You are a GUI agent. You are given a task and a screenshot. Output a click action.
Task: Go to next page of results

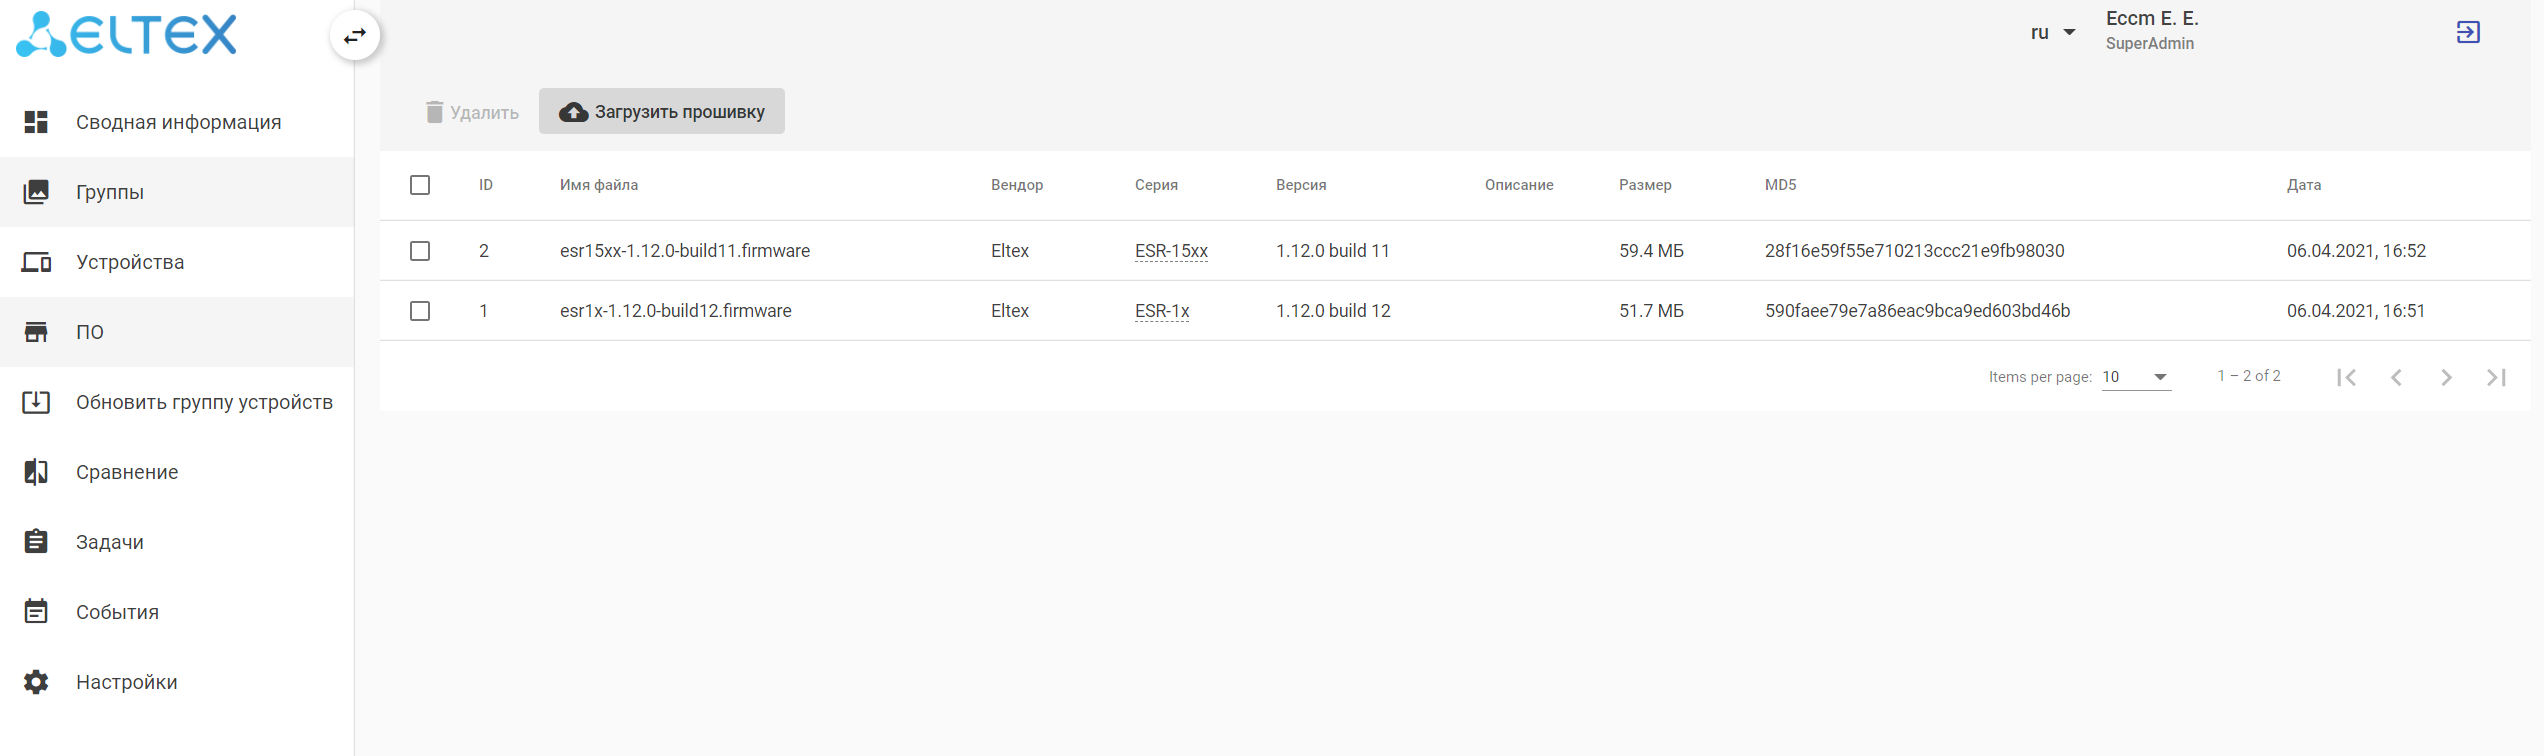coord(2446,377)
